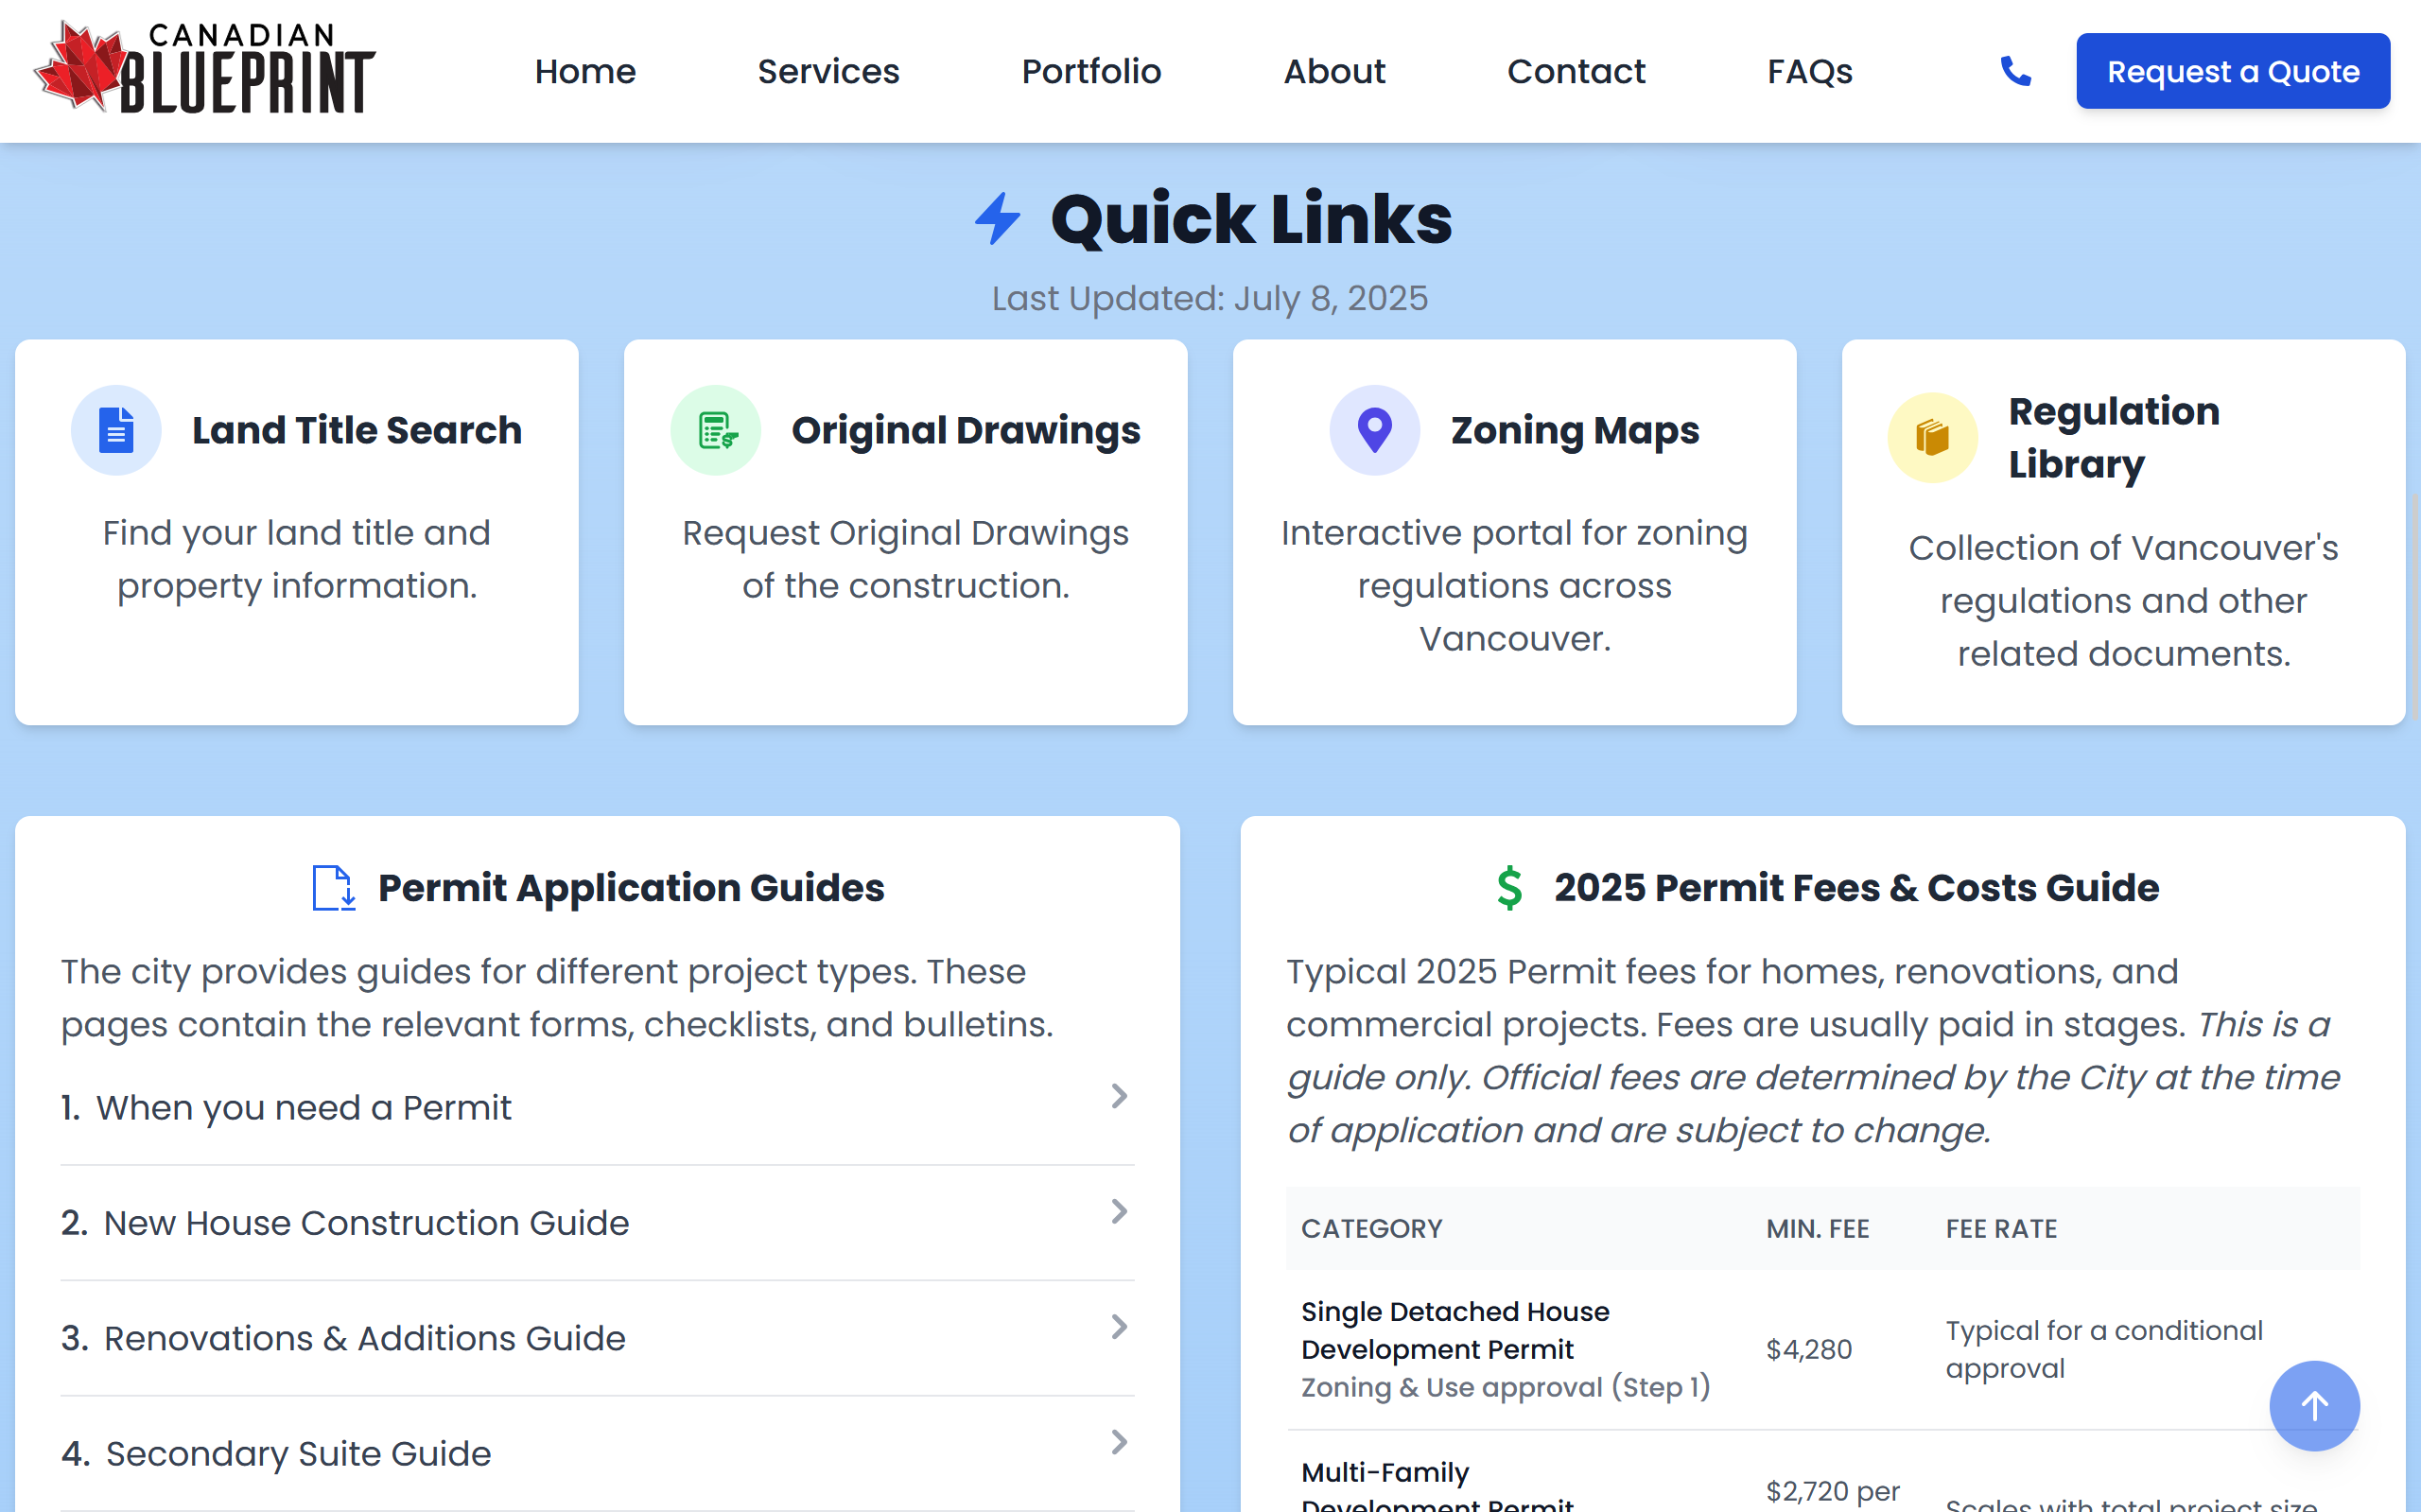Screen dimensions: 2421x1512
Task: Expand Renovations & Additions Guide chevron
Action: click(1119, 1327)
